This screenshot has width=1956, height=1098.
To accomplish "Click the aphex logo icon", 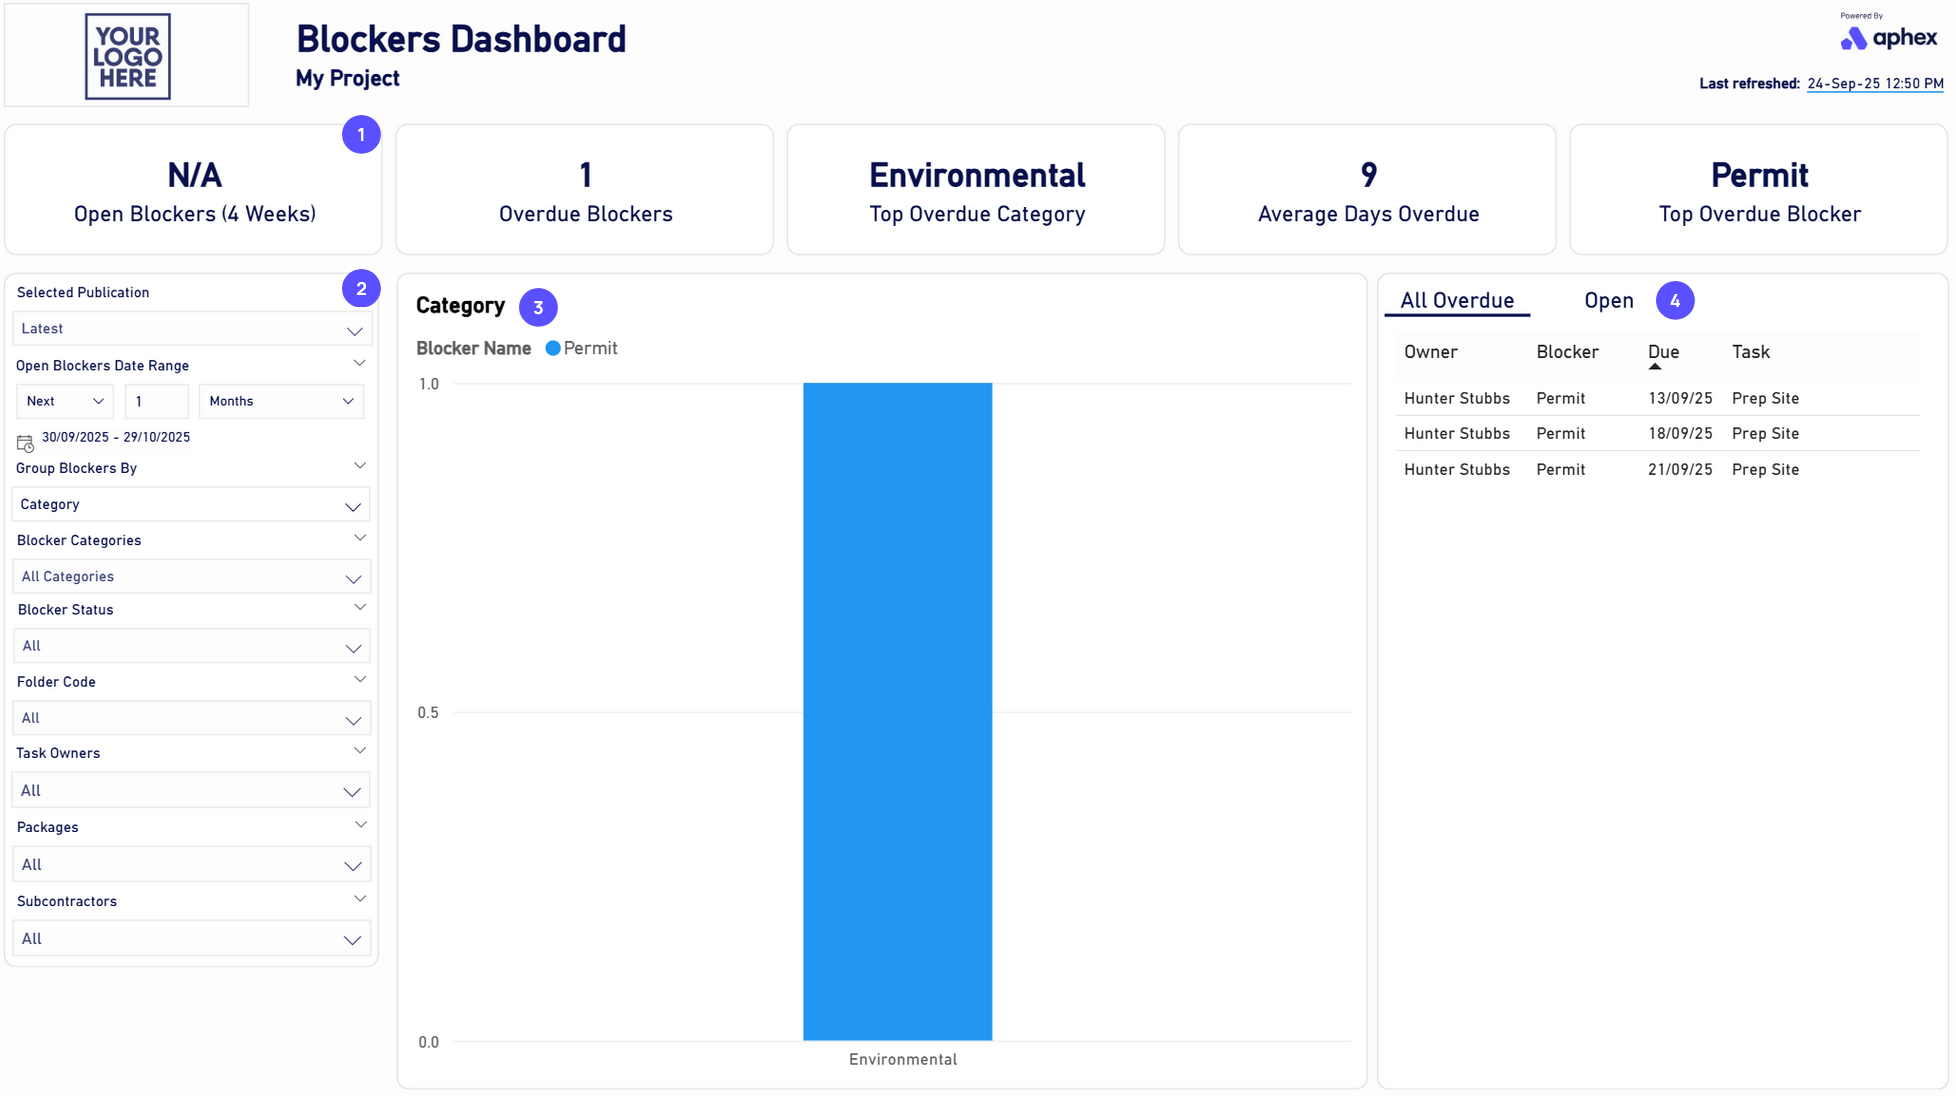I will 1853,39.
